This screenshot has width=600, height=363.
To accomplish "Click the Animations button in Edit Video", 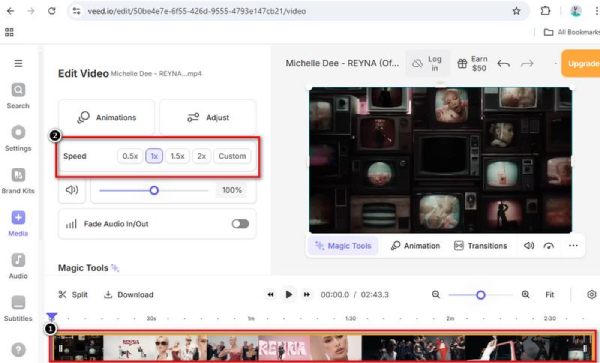I will pos(106,117).
